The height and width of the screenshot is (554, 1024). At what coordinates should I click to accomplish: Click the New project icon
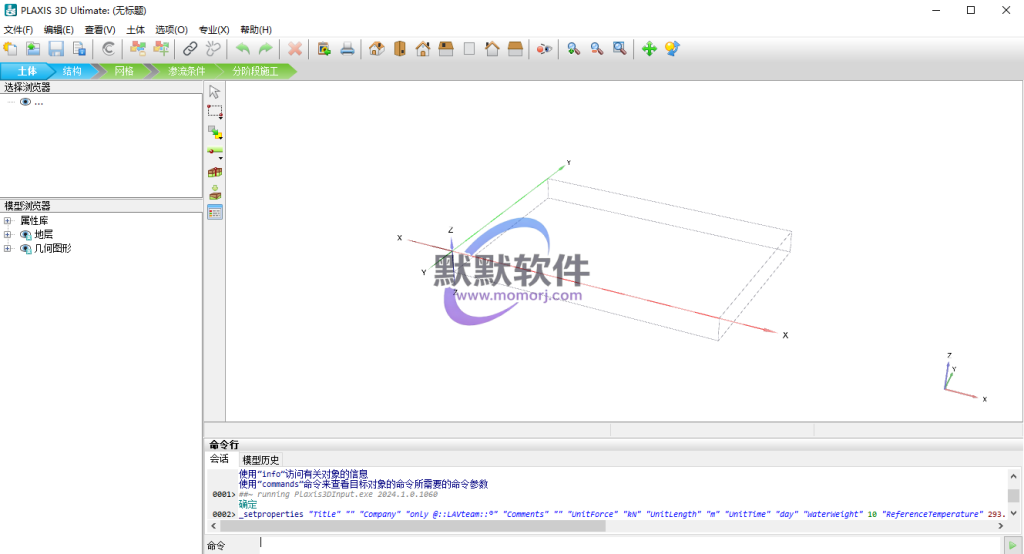tap(10, 48)
